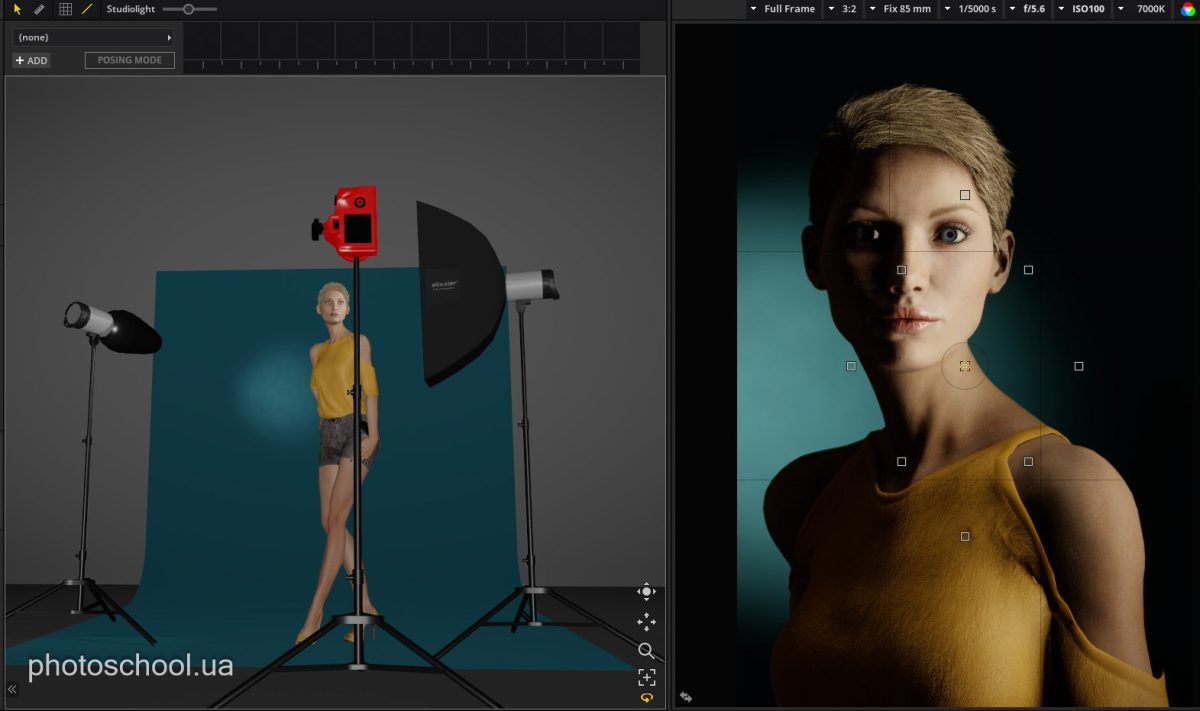Click the yellow reset rotation icon

[x=647, y=698]
